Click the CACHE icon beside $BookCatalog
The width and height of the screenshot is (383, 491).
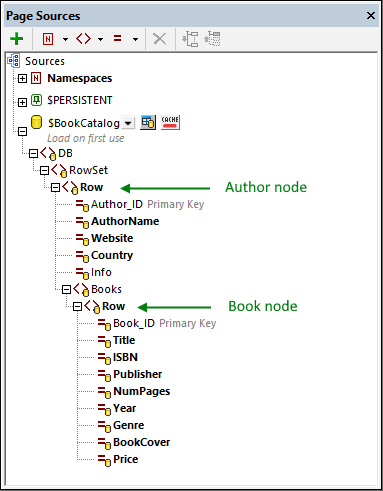click(x=170, y=122)
